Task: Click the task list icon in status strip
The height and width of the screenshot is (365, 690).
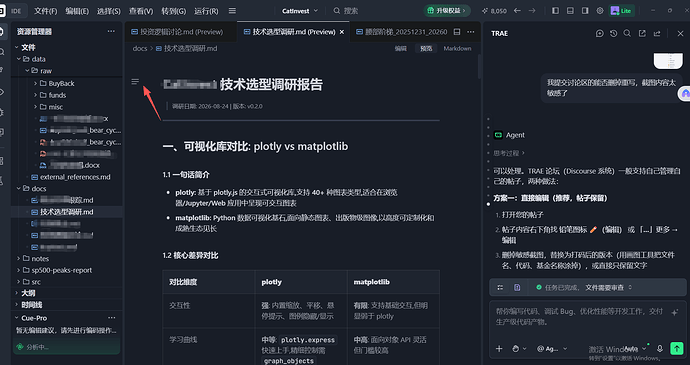Action: click(x=500, y=288)
